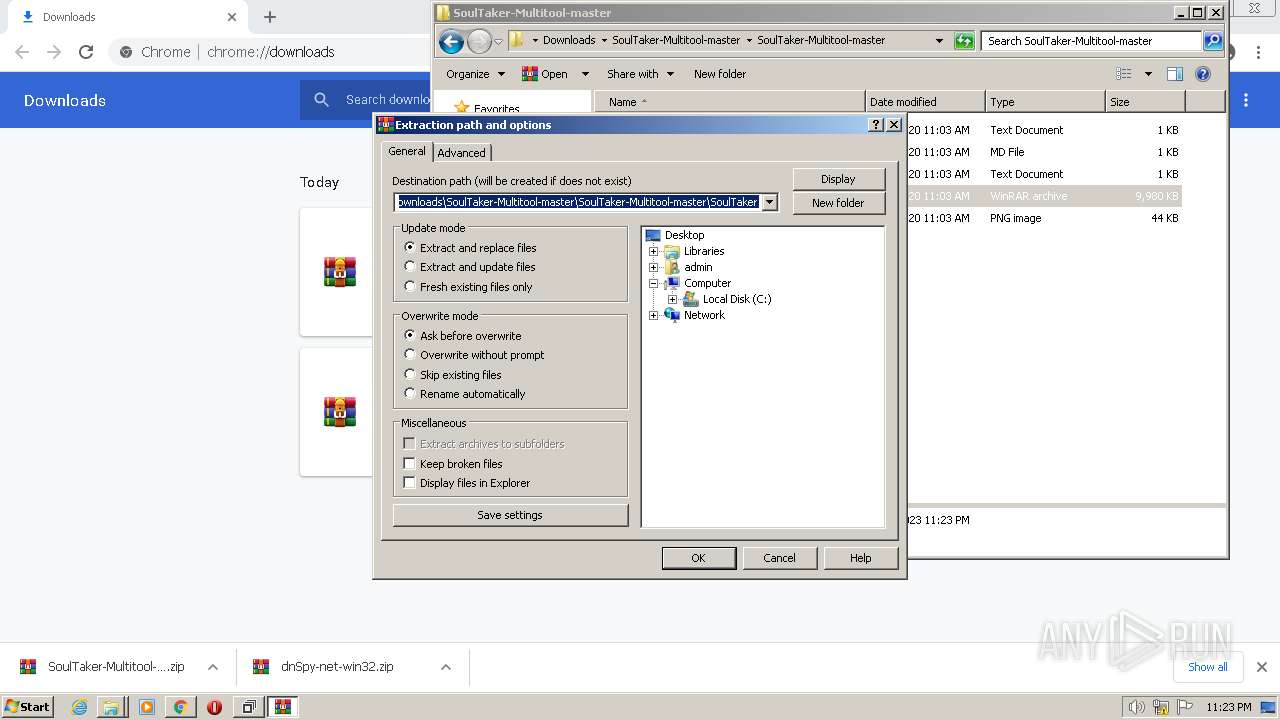
Task: Enable Keep broken files checkbox
Action: [x=409, y=464]
